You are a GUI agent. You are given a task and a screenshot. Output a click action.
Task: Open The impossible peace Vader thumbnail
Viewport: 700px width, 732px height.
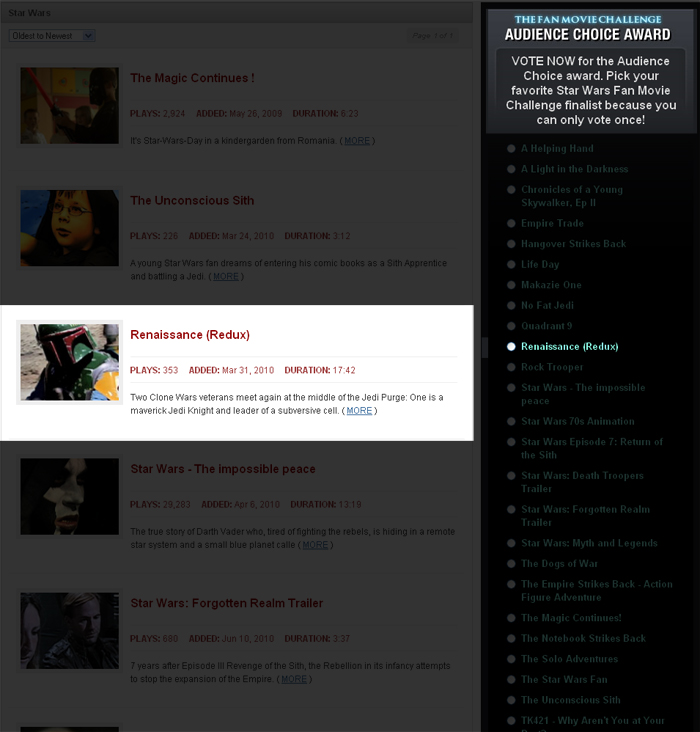tap(70, 496)
